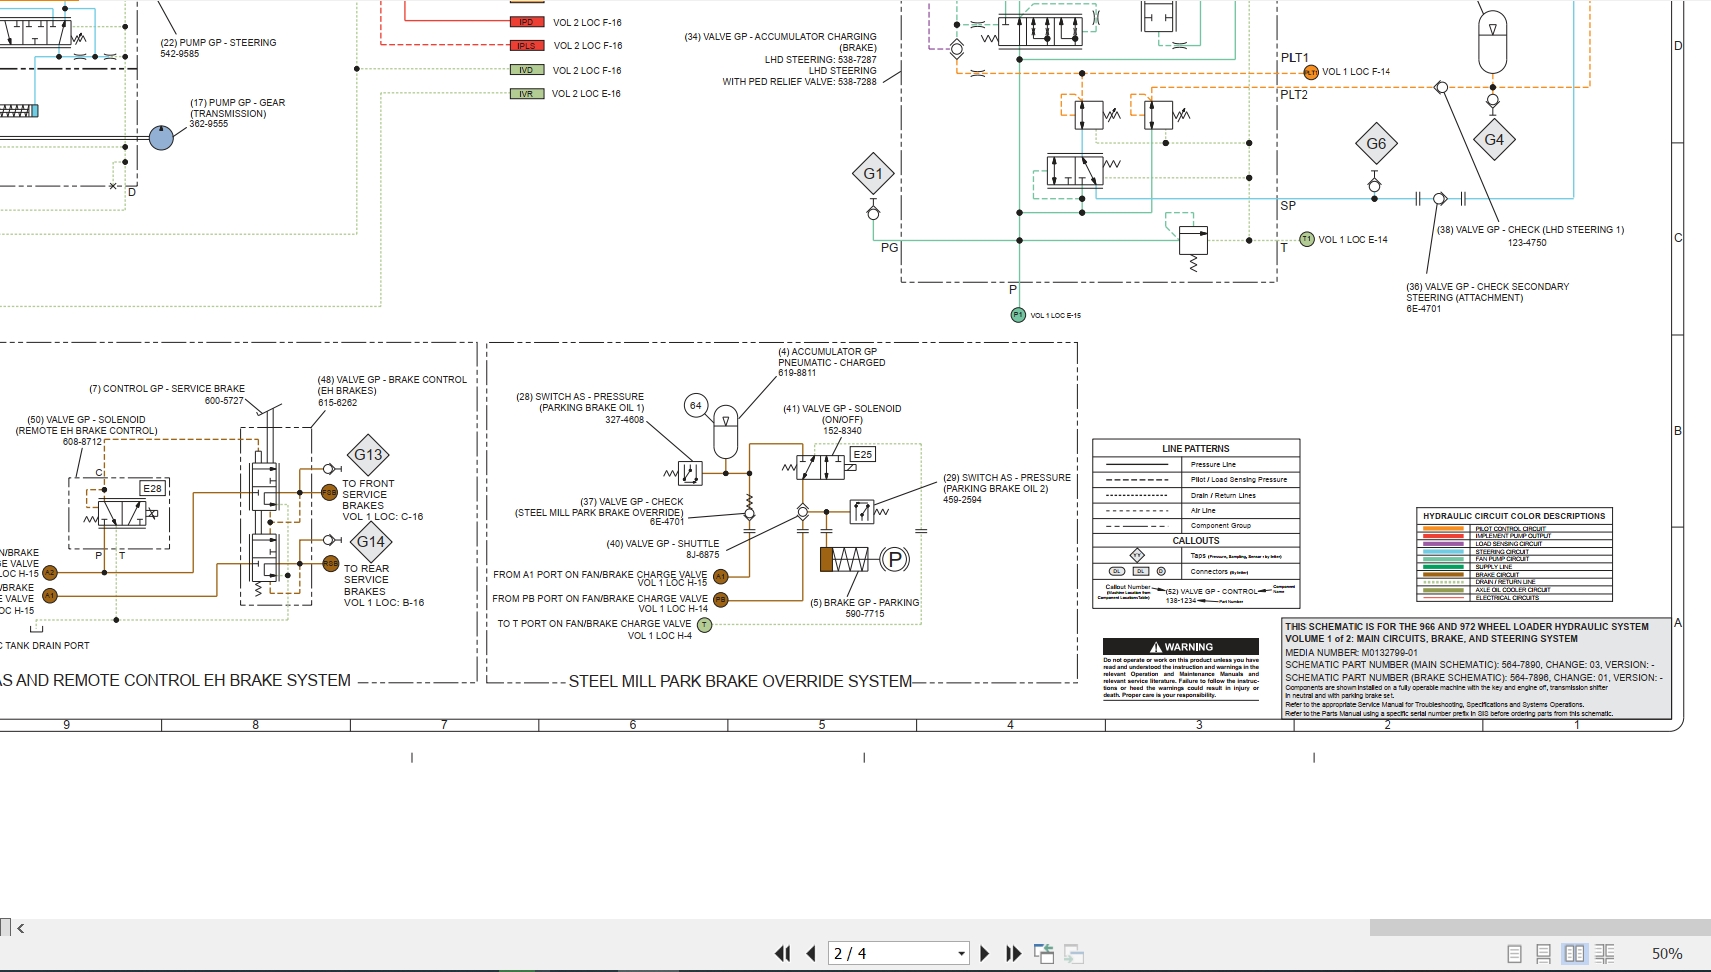
Task: Click the green P1 connector circle
Action: click(1018, 315)
